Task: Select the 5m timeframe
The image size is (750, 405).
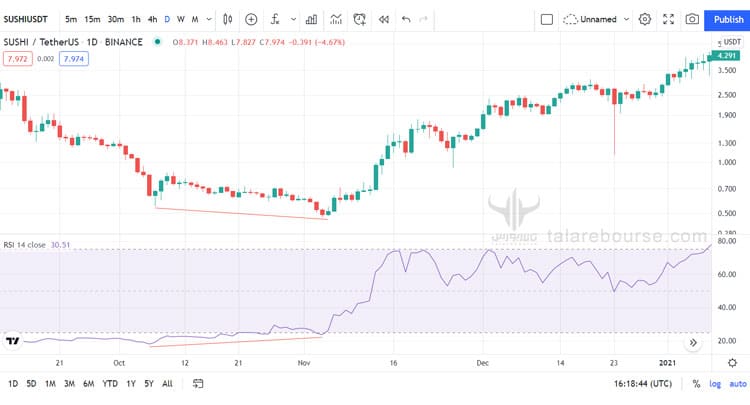Action: click(71, 20)
